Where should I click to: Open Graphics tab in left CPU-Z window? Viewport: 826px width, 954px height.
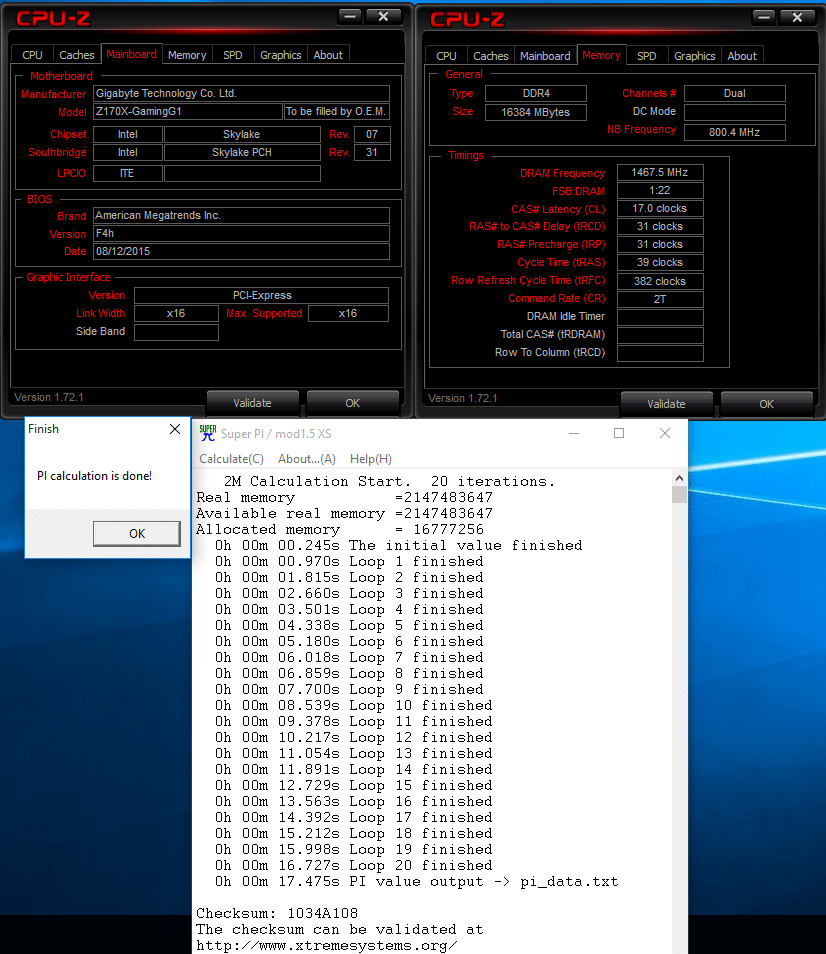click(x=280, y=55)
